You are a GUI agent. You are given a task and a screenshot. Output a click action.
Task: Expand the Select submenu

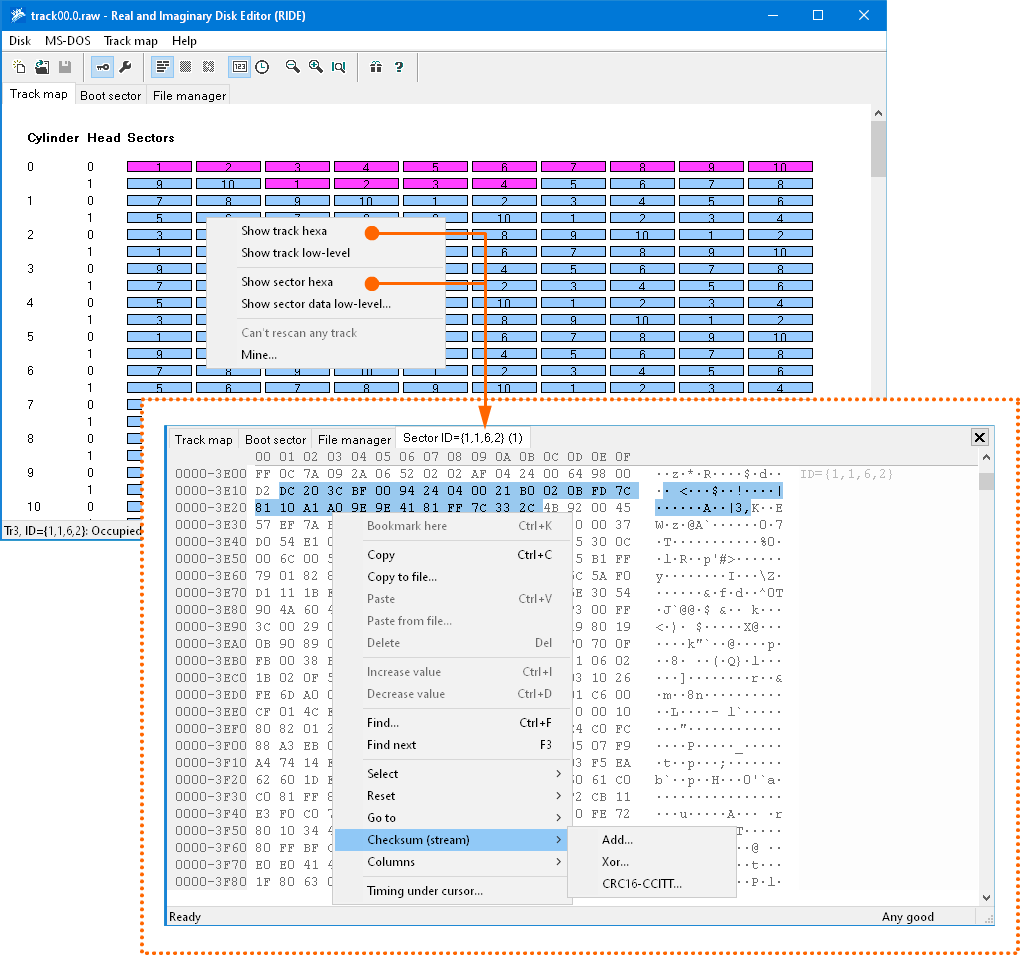point(452,774)
